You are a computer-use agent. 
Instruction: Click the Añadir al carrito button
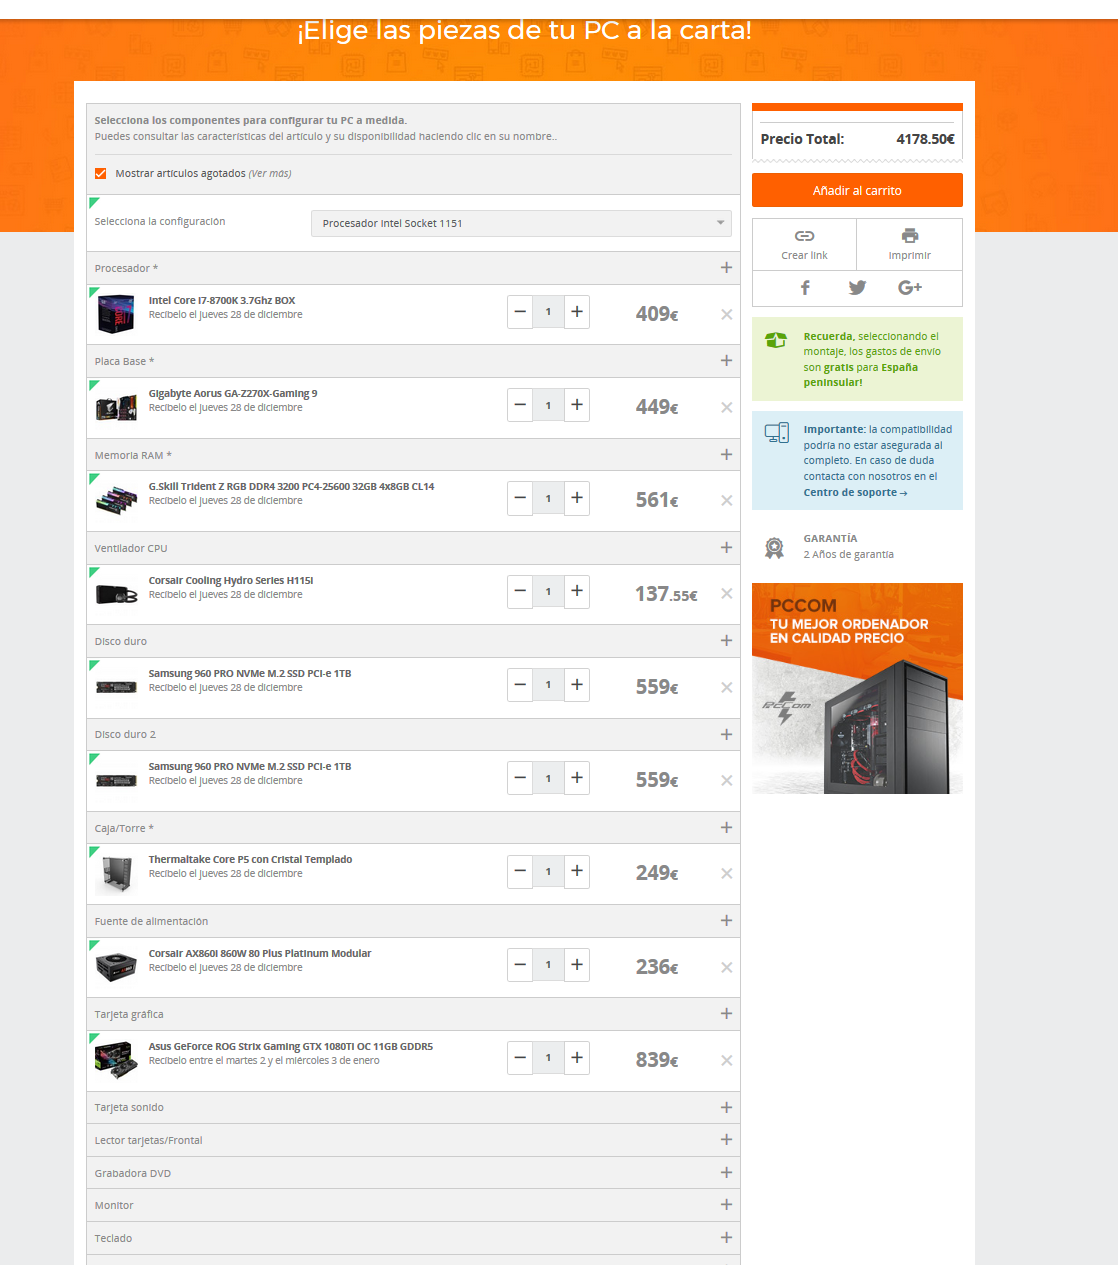click(857, 190)
